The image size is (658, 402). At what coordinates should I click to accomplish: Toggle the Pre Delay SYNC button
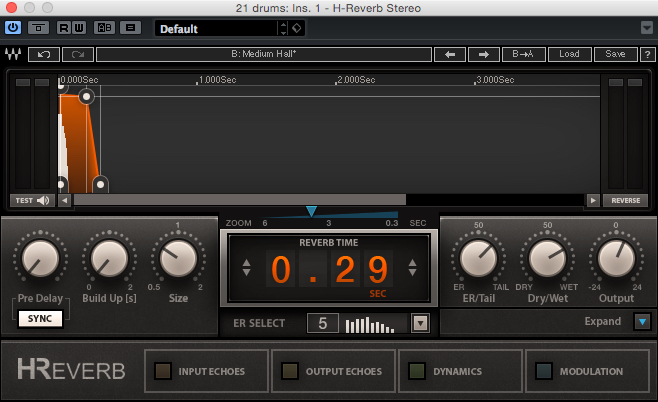point(40,318)
